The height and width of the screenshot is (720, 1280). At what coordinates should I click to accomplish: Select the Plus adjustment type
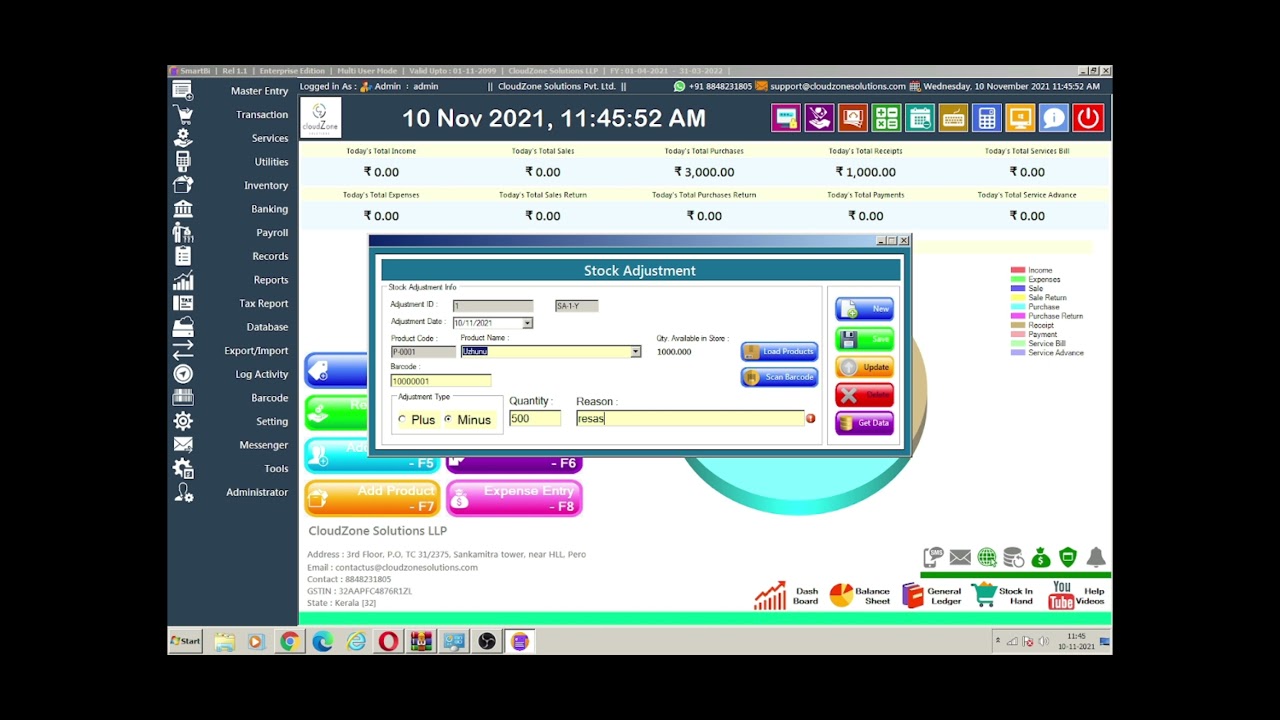coord(402,420)
